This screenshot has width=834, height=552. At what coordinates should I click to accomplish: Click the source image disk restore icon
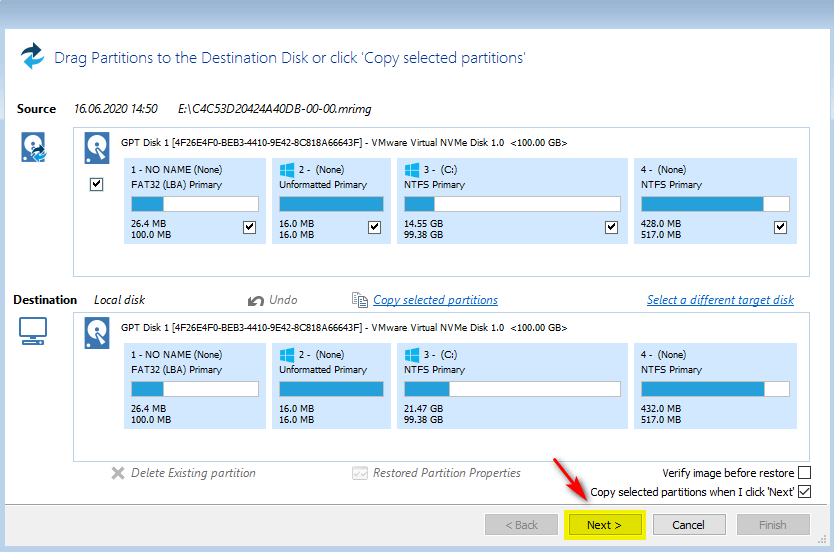point(33,147)
